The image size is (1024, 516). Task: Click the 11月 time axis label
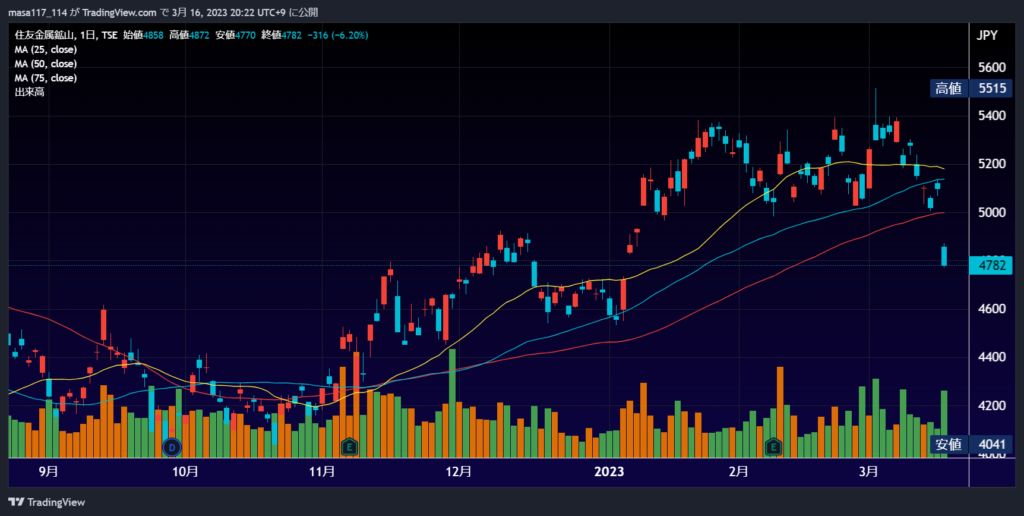(x=323, y=472)
